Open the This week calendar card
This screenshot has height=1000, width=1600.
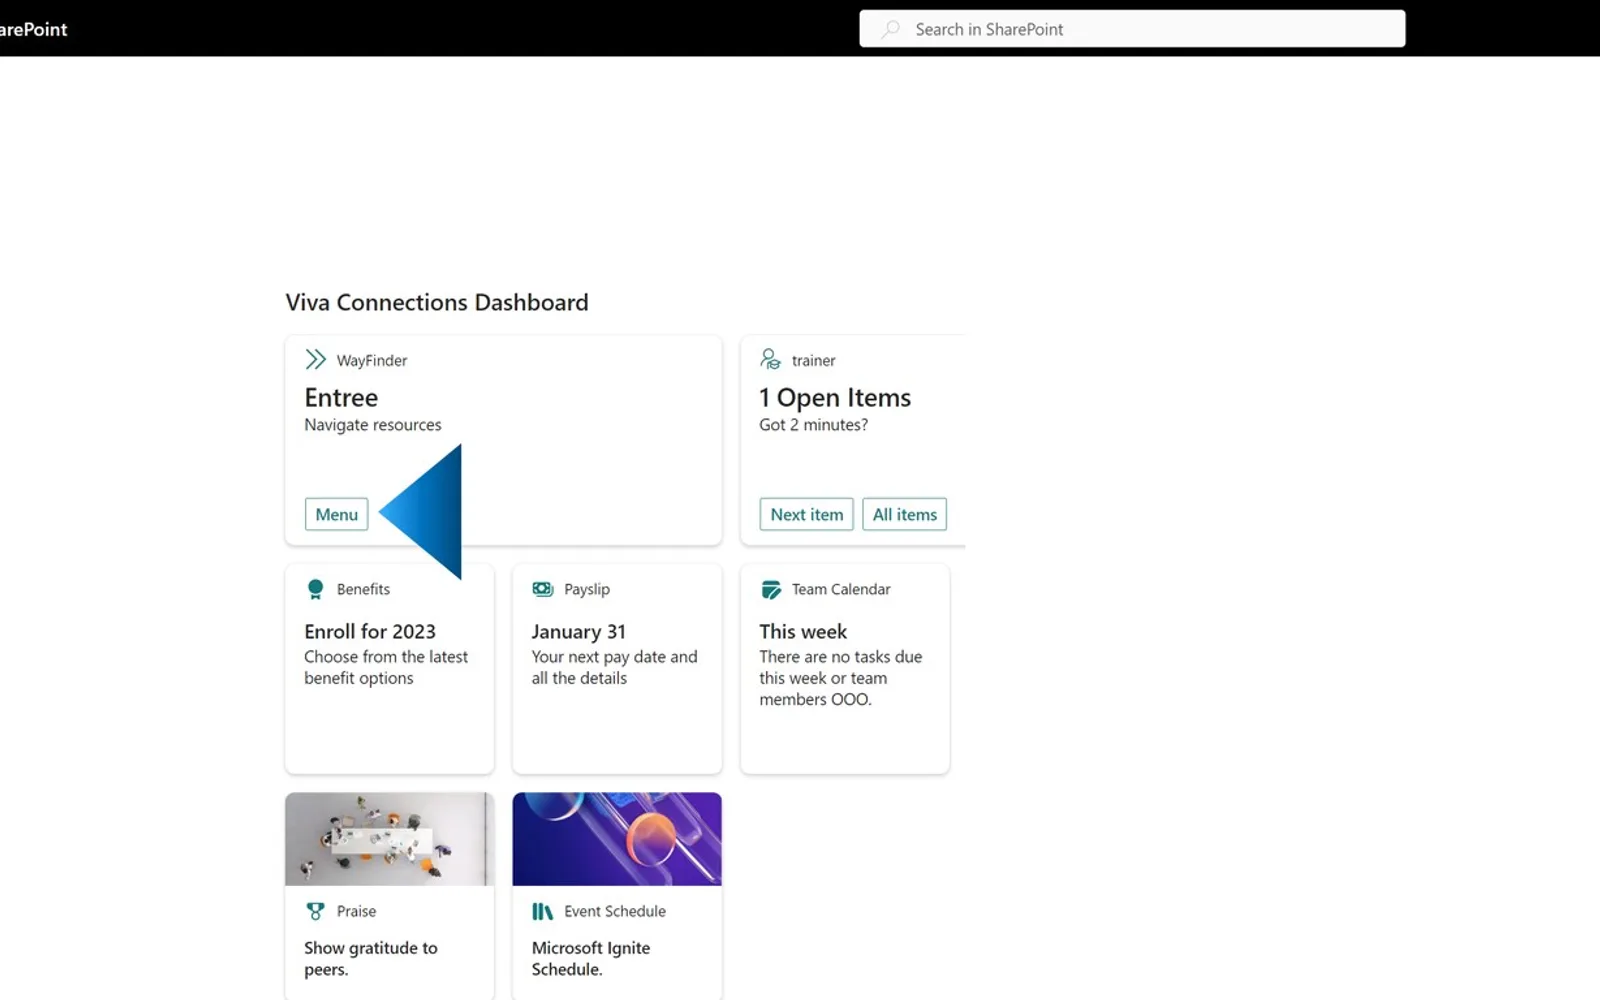845,669
